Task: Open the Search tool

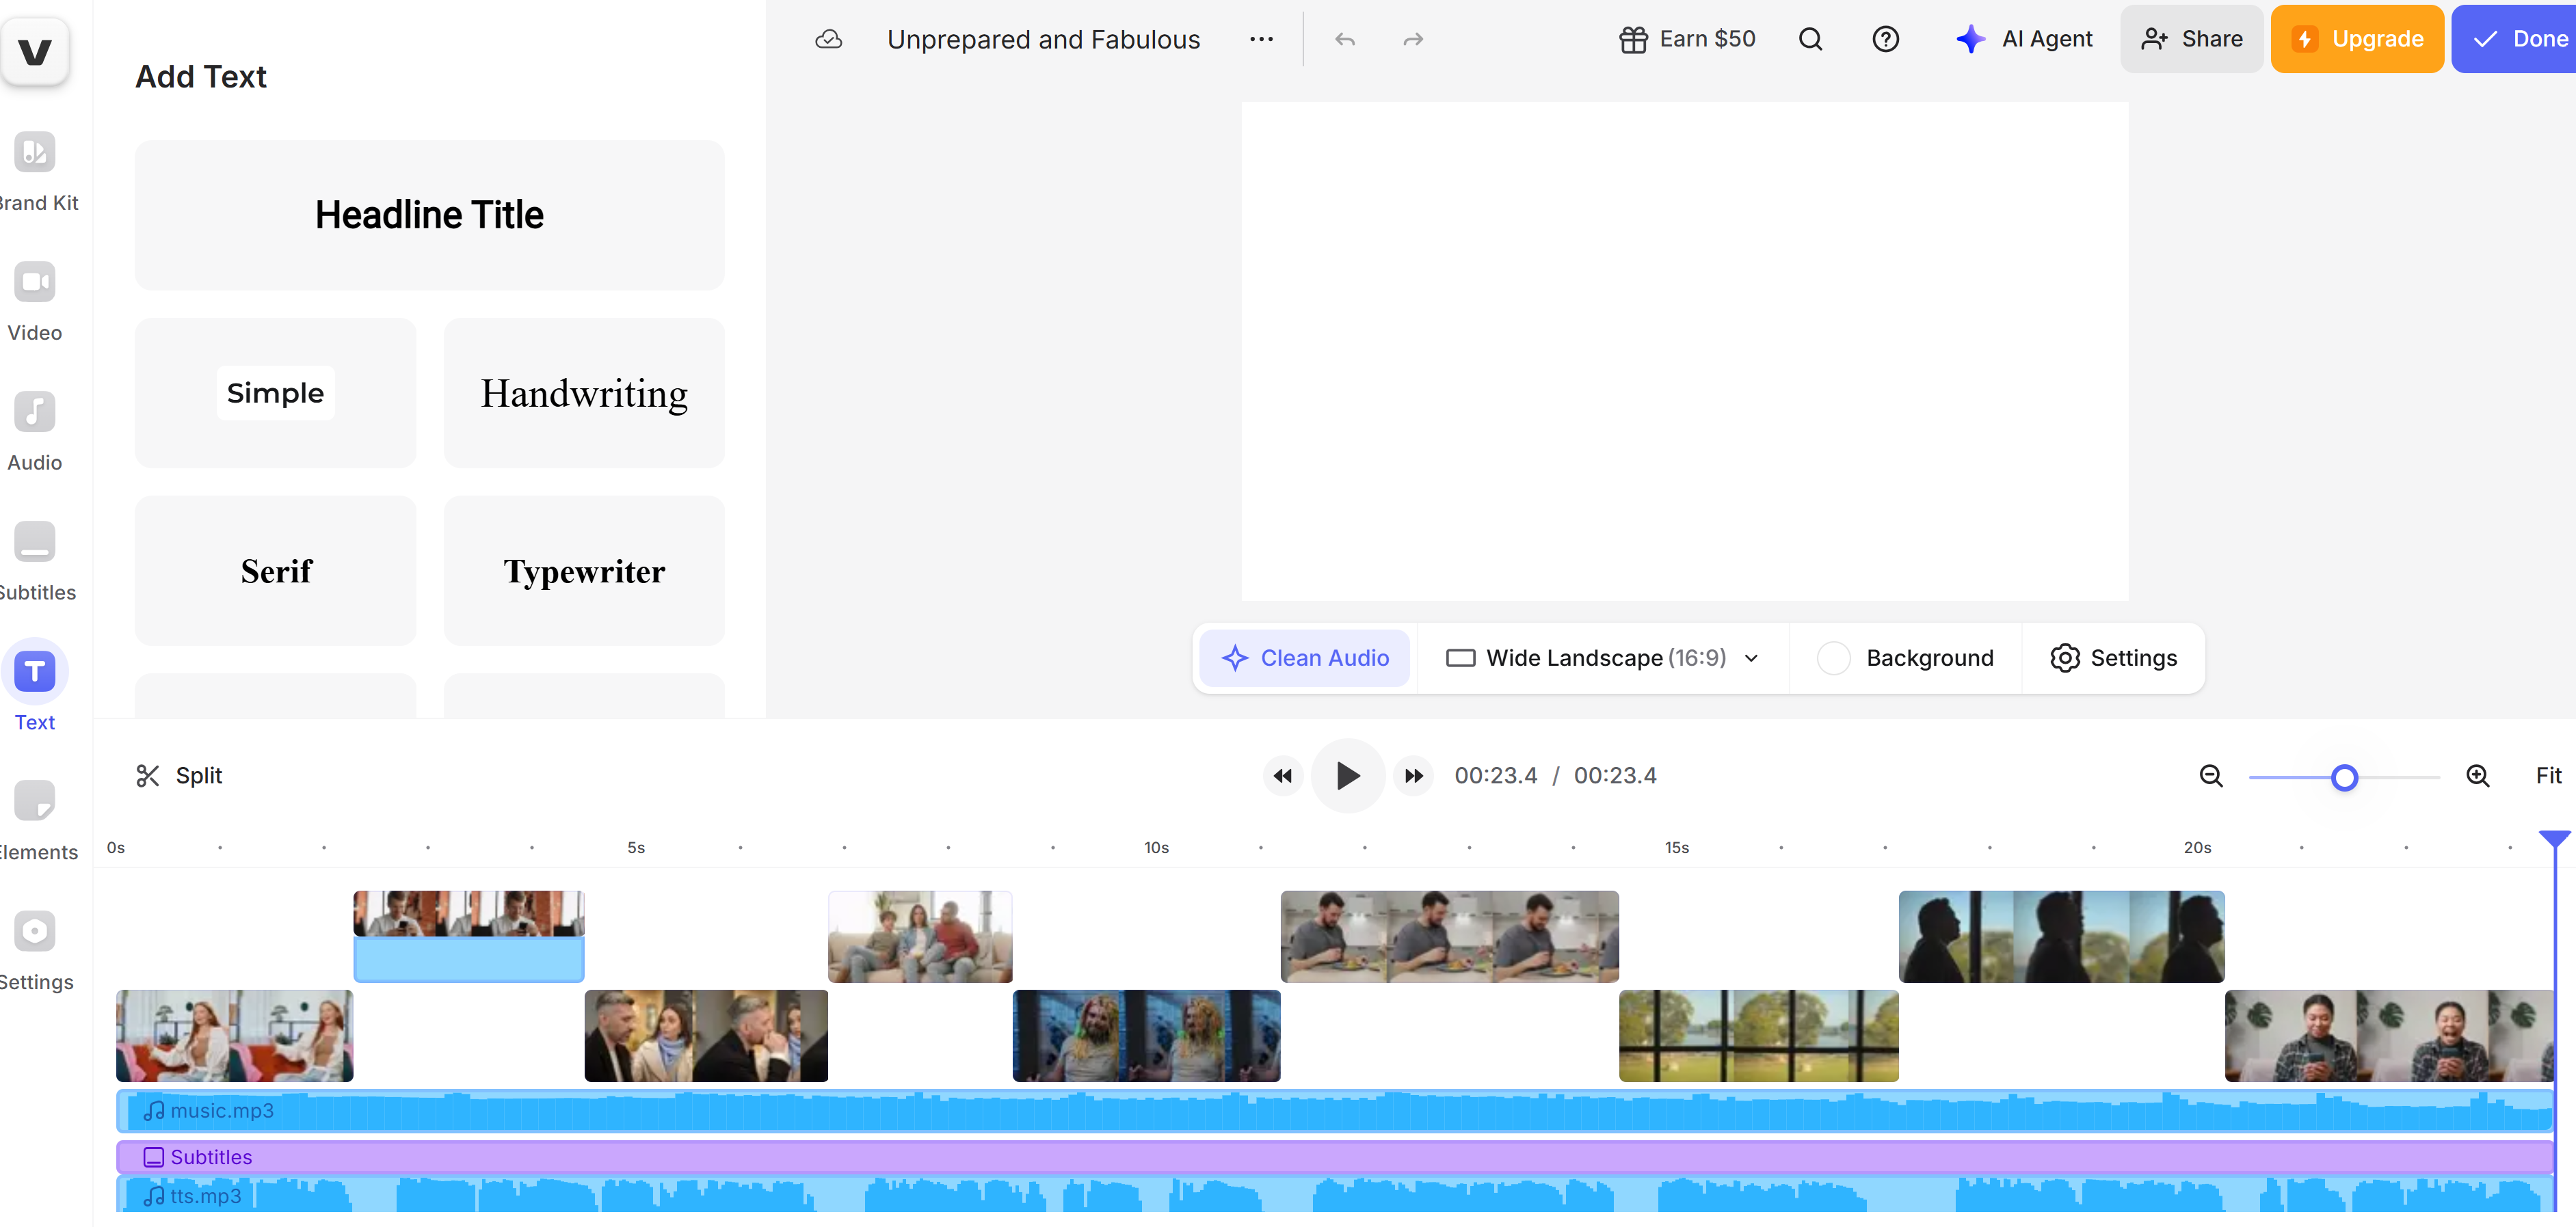Action: 1810,39
